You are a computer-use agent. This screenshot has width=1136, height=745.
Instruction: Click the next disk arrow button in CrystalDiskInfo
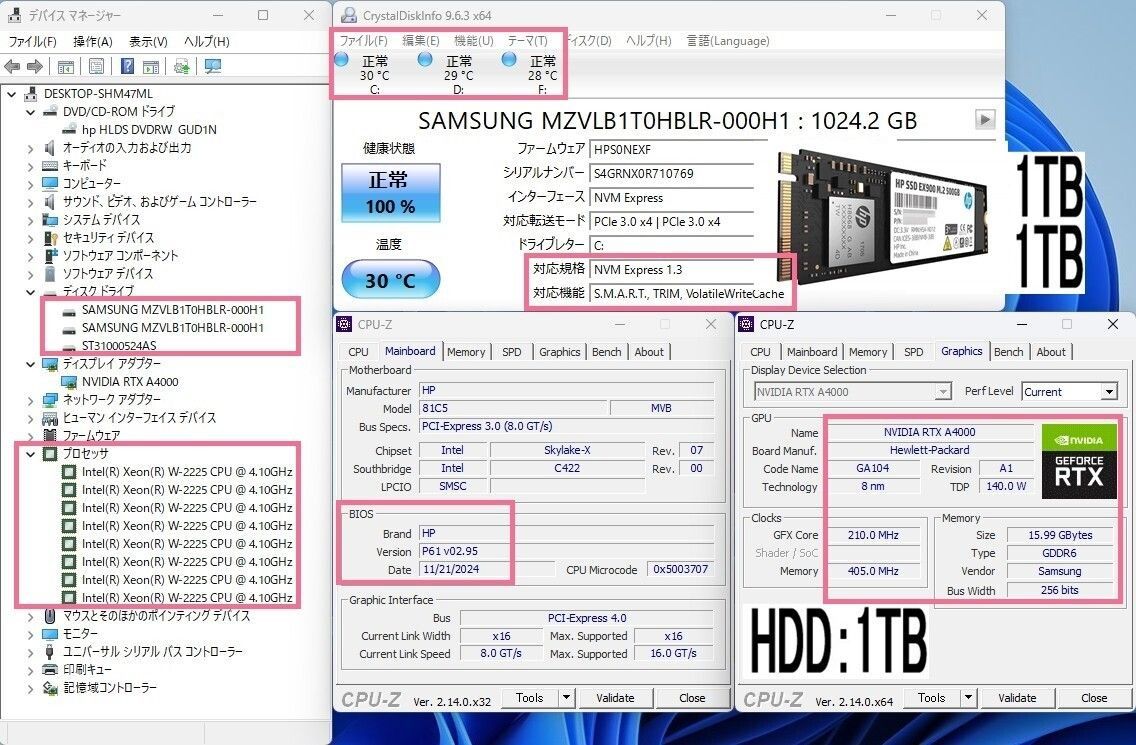[x=985, y=120]
